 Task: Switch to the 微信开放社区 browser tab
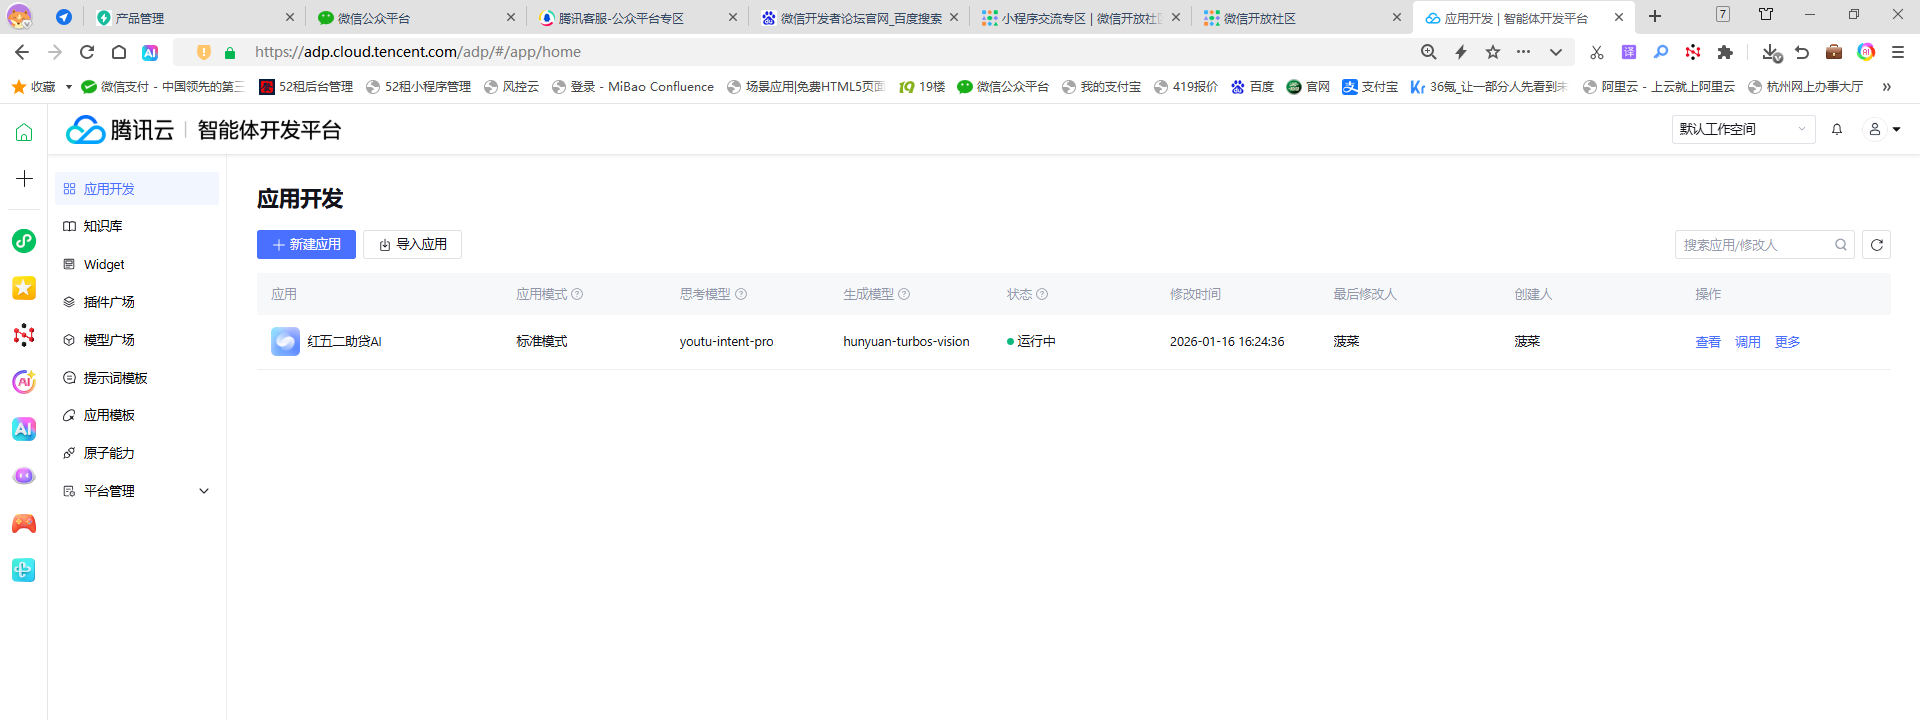(1301, 18)
